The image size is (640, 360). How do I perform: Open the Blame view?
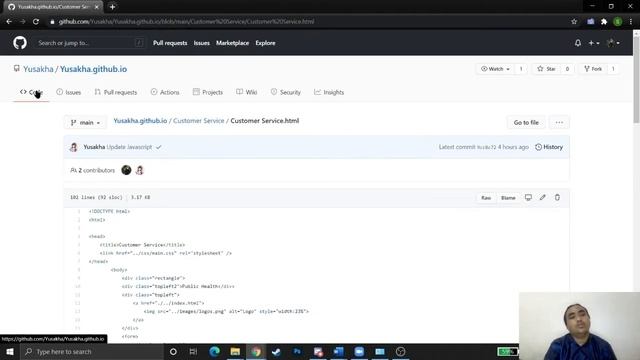(508, 198)
